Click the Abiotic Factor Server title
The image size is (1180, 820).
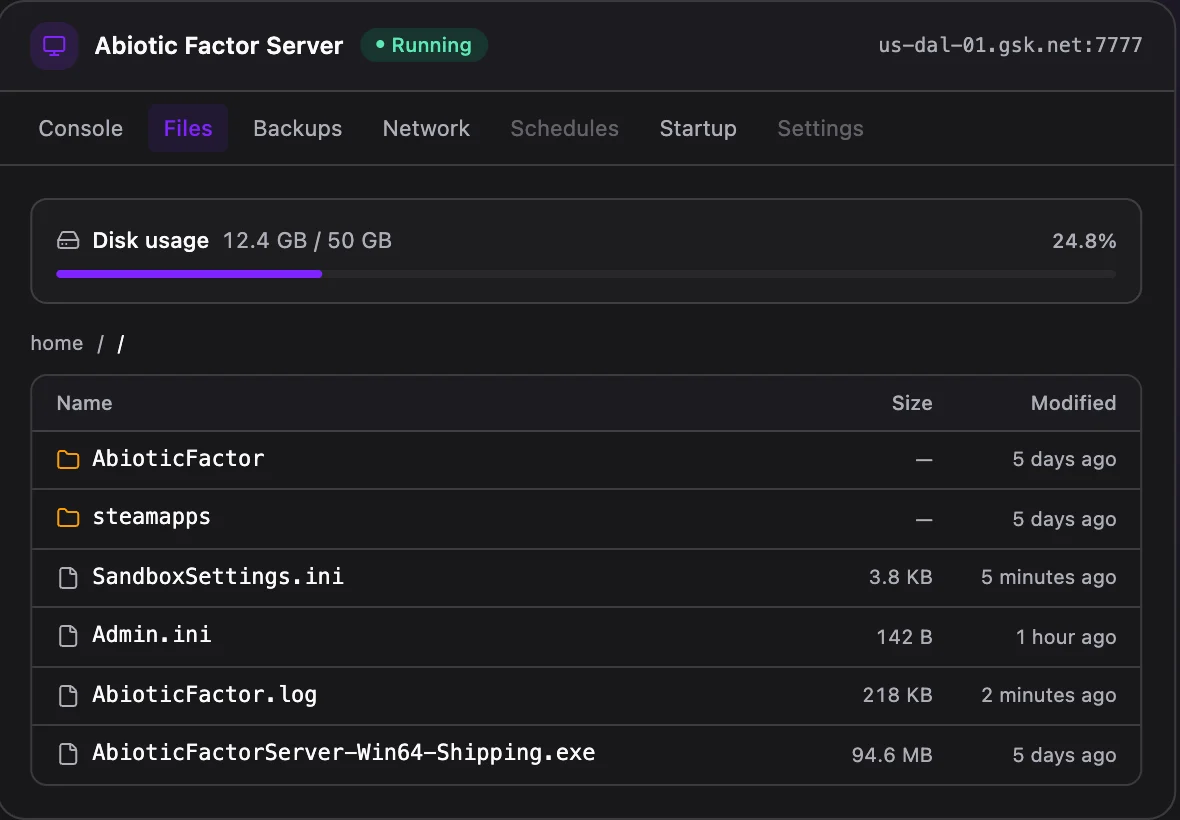point(219,46)
